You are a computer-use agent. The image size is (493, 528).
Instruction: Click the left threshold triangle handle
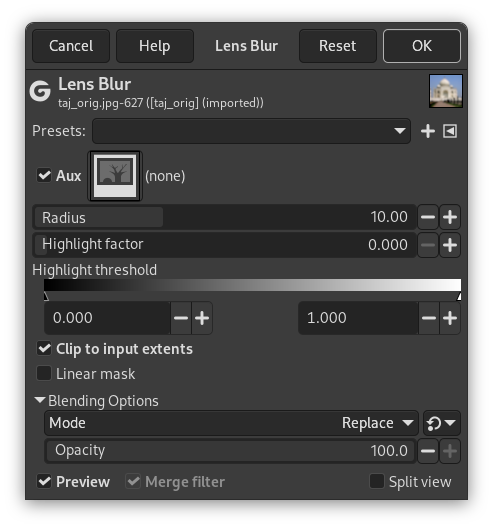pos(46,296)
